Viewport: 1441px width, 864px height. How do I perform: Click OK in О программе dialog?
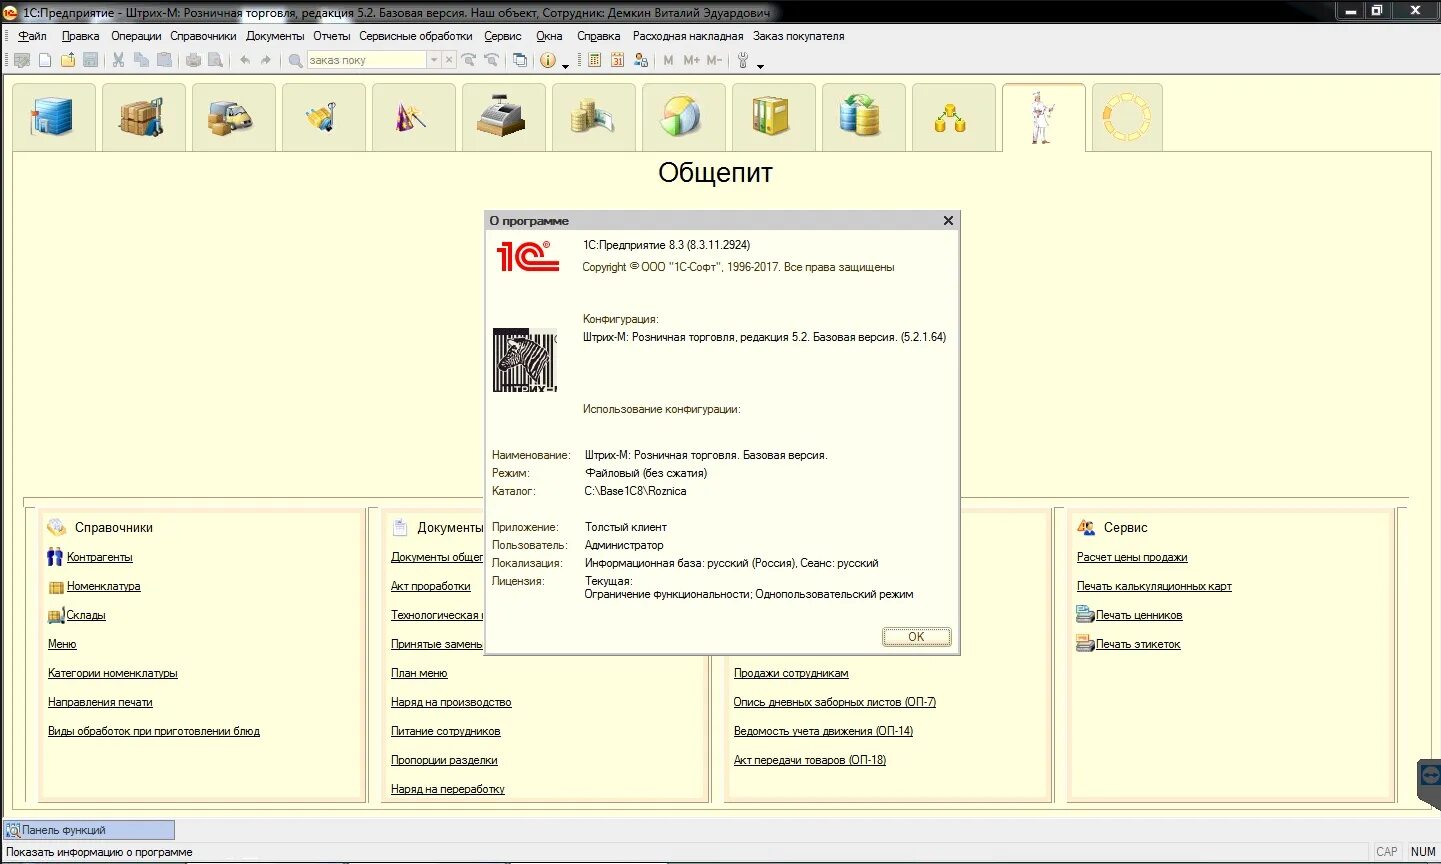tap(916, 636)
